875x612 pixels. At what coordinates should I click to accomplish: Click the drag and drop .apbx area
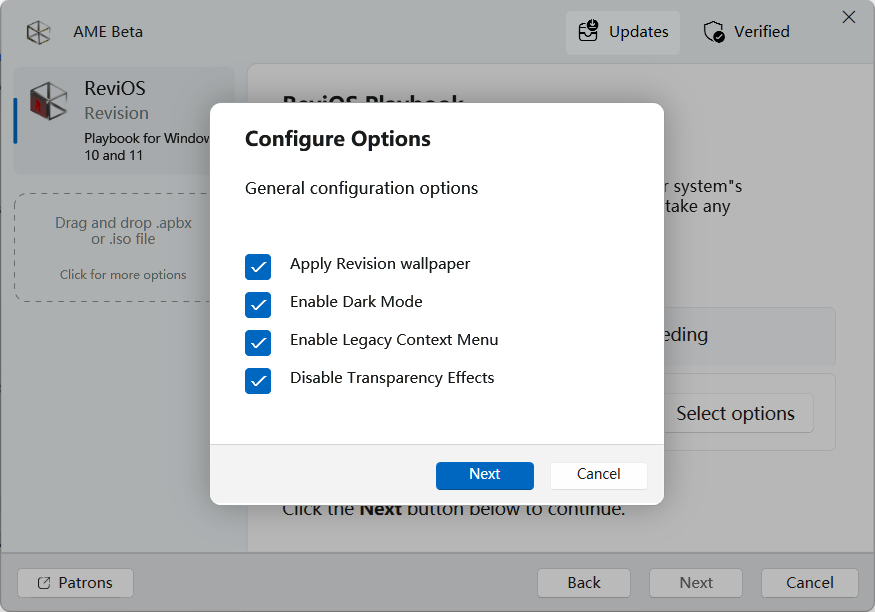(123, 247)
